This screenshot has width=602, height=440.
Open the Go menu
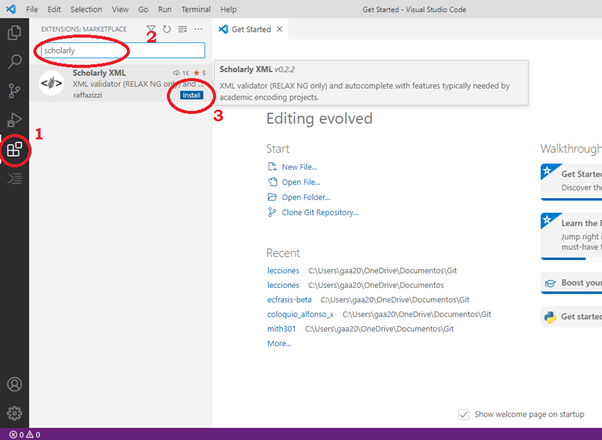(143, 9)
